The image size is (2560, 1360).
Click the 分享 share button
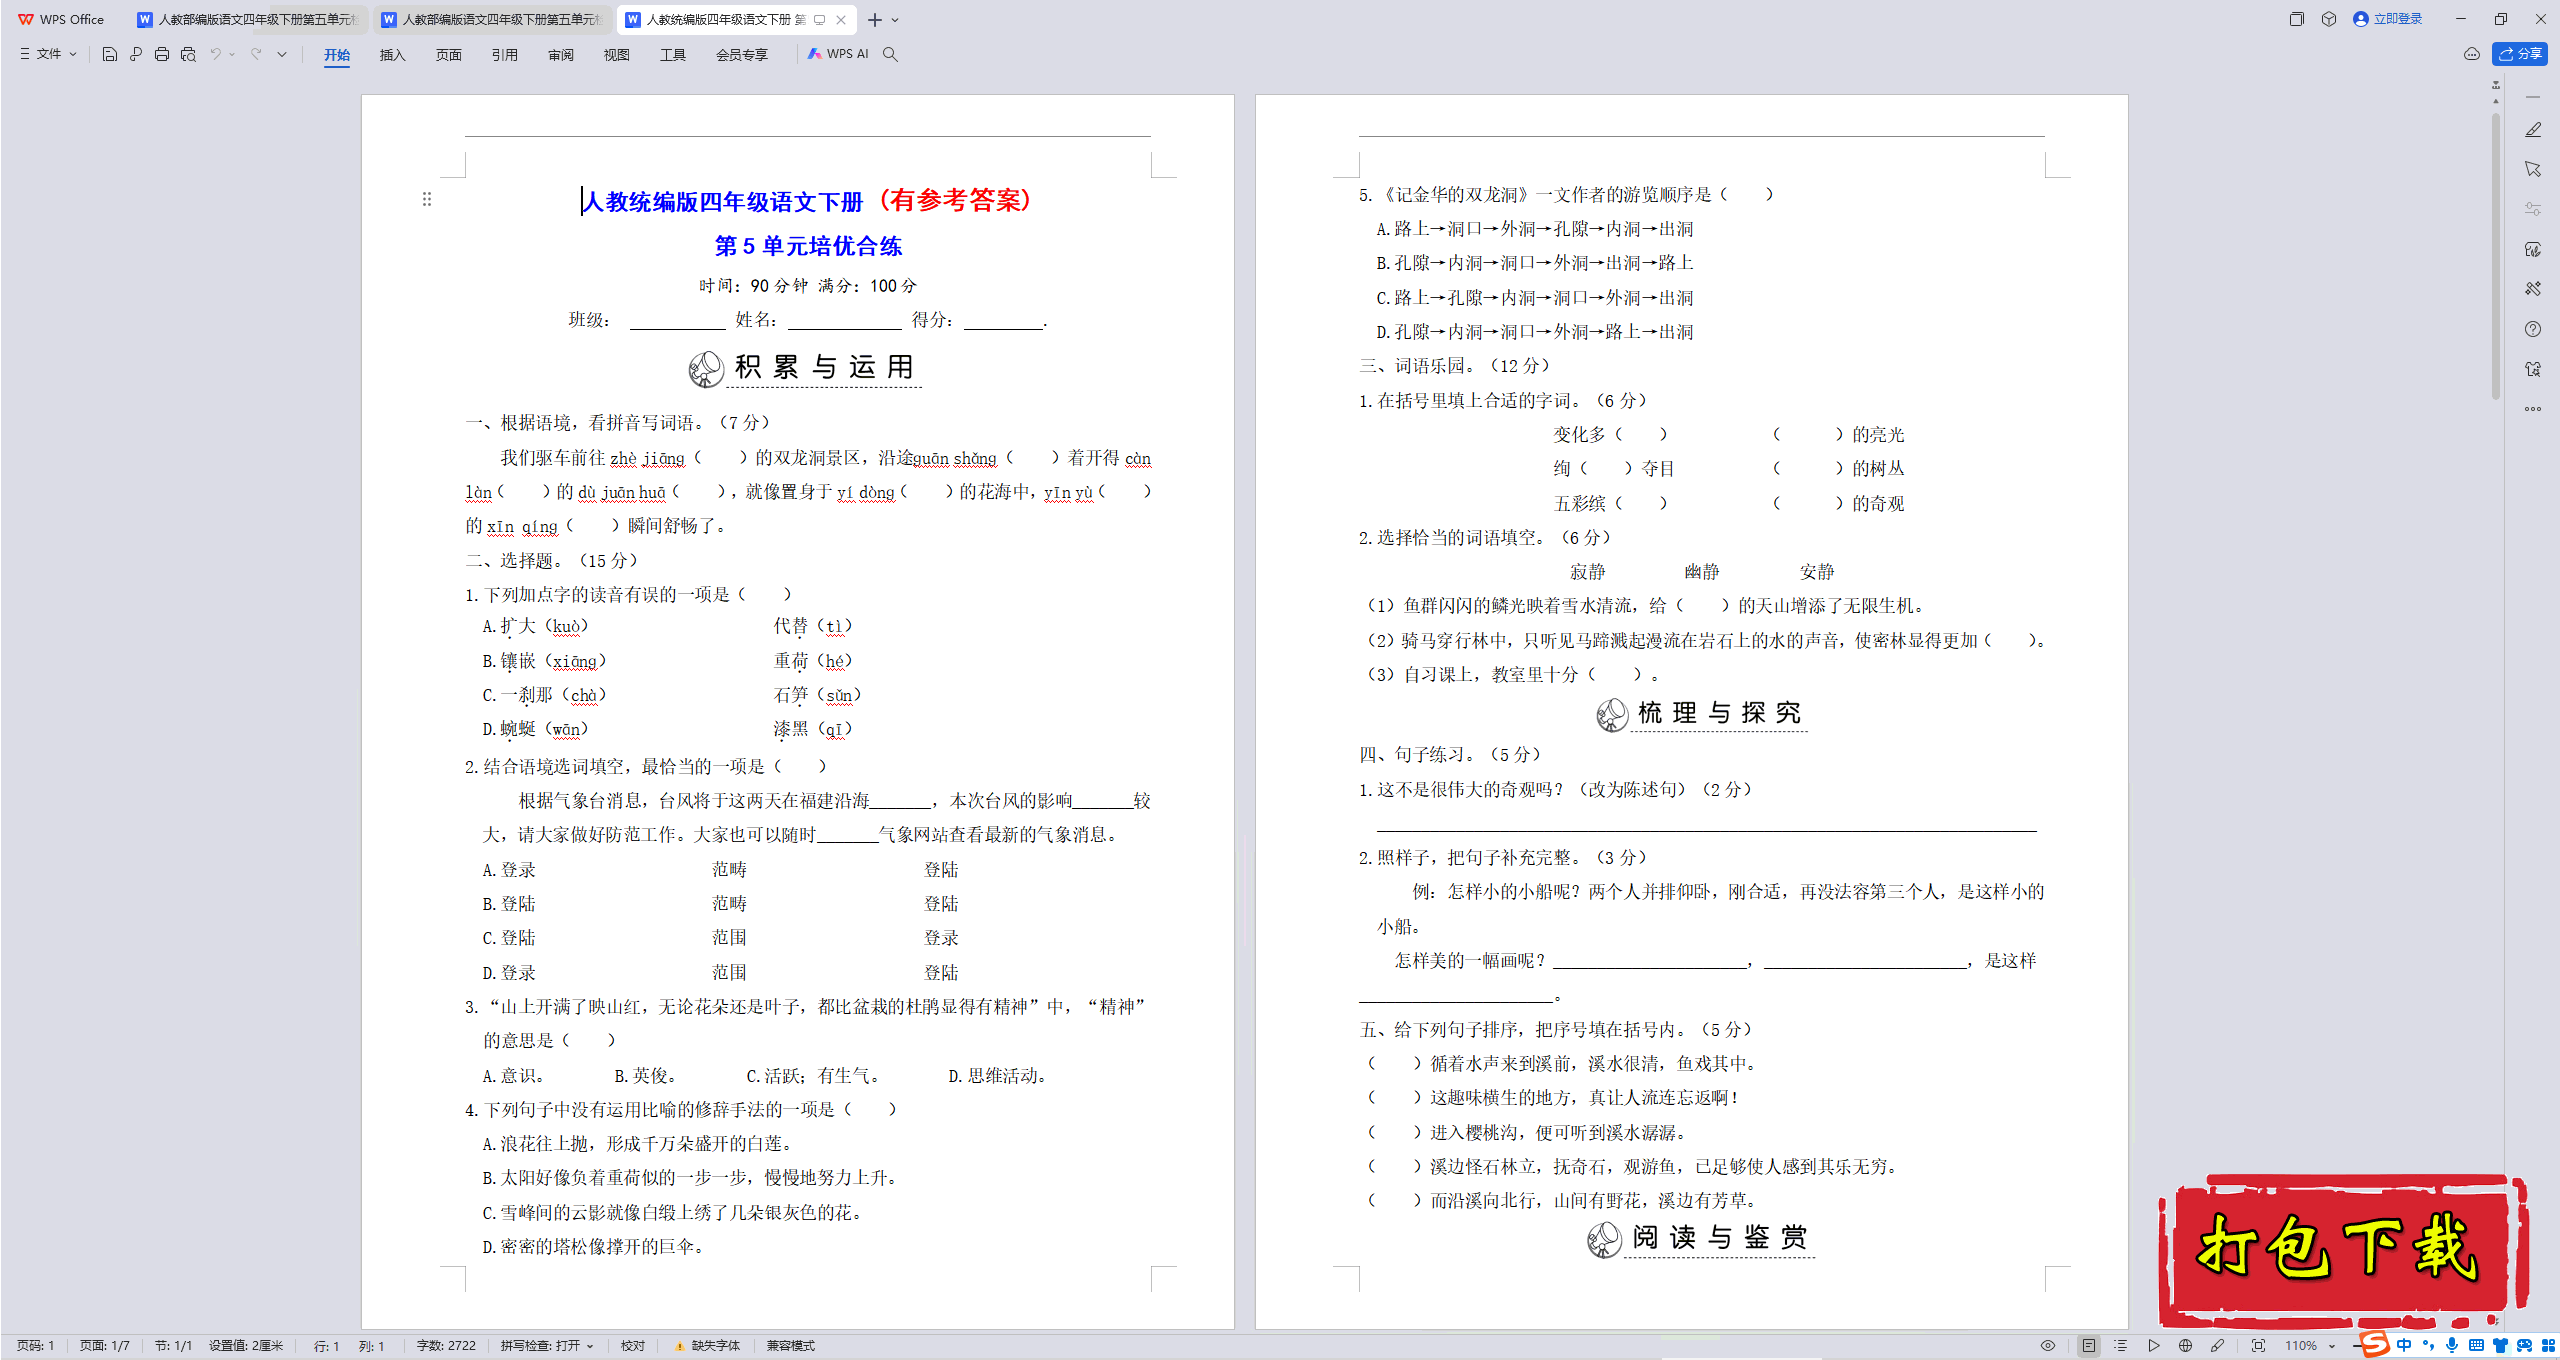click(x=2520, y=54)
